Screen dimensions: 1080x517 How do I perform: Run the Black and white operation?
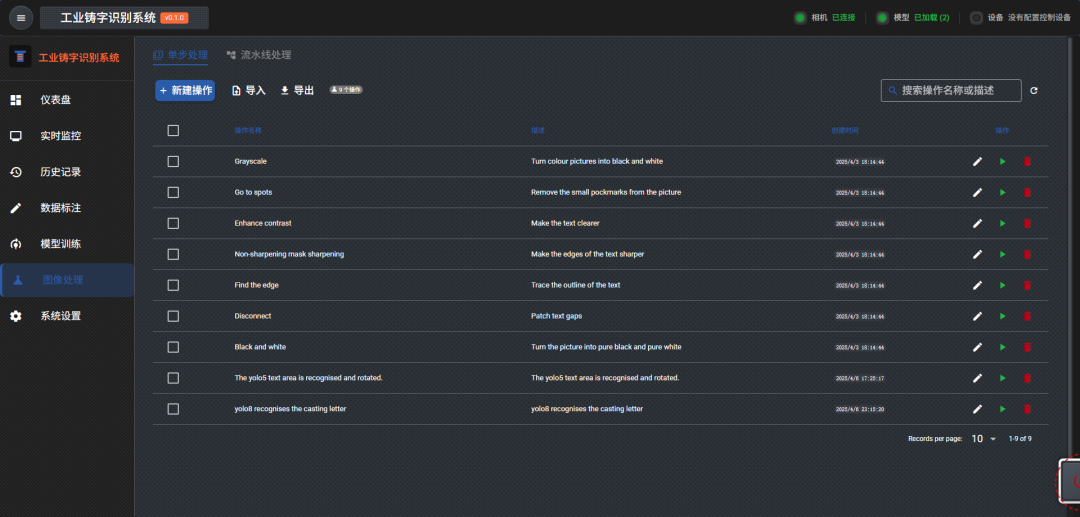(x=1002, y=347)
